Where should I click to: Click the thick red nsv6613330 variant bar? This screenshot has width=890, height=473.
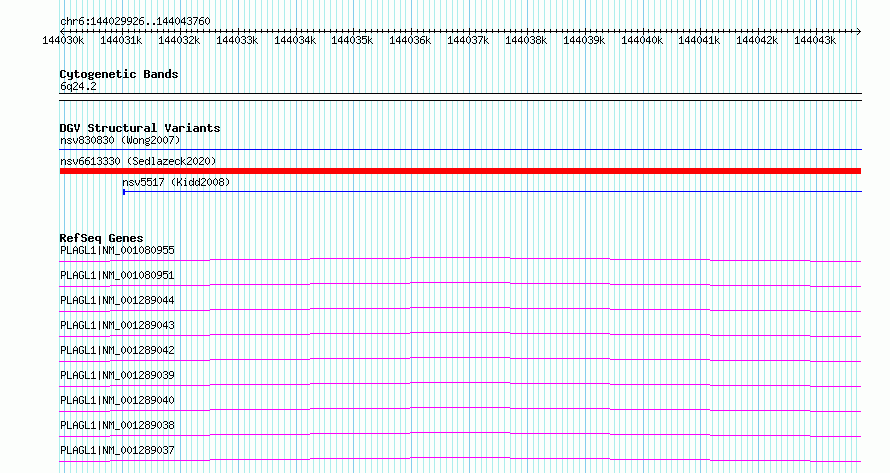click(460, 171)
